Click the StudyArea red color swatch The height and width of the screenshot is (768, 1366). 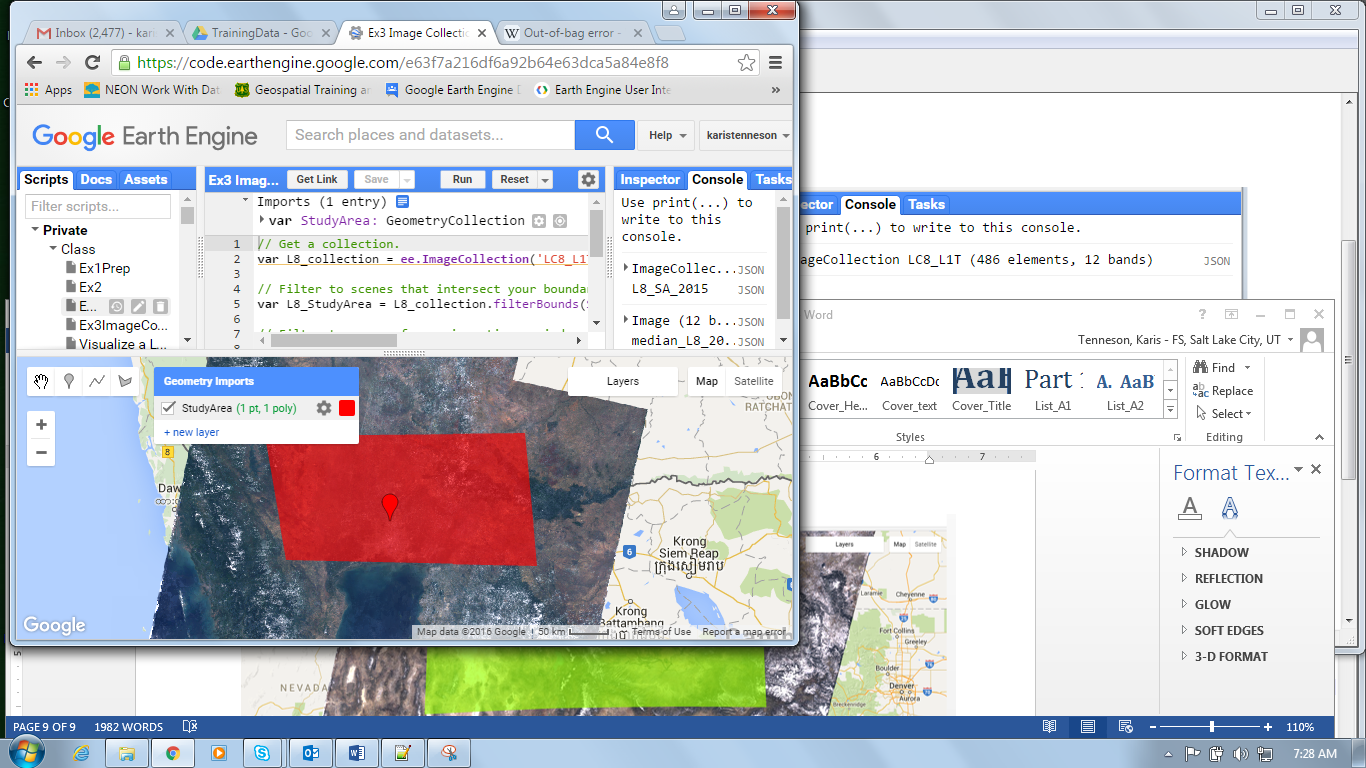coord(347,408)
